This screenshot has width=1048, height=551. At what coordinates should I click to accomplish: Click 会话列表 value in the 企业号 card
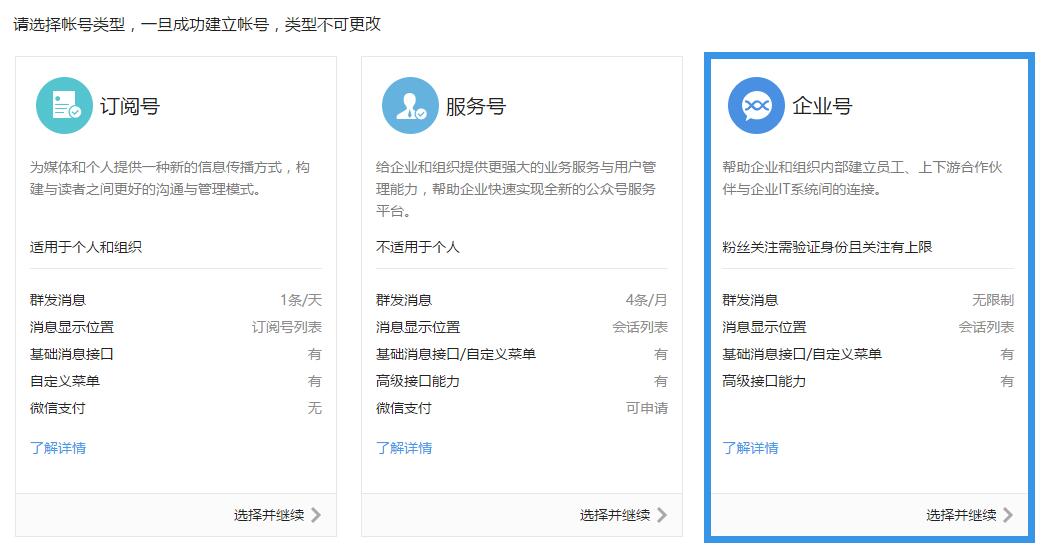tap(987, 327)
